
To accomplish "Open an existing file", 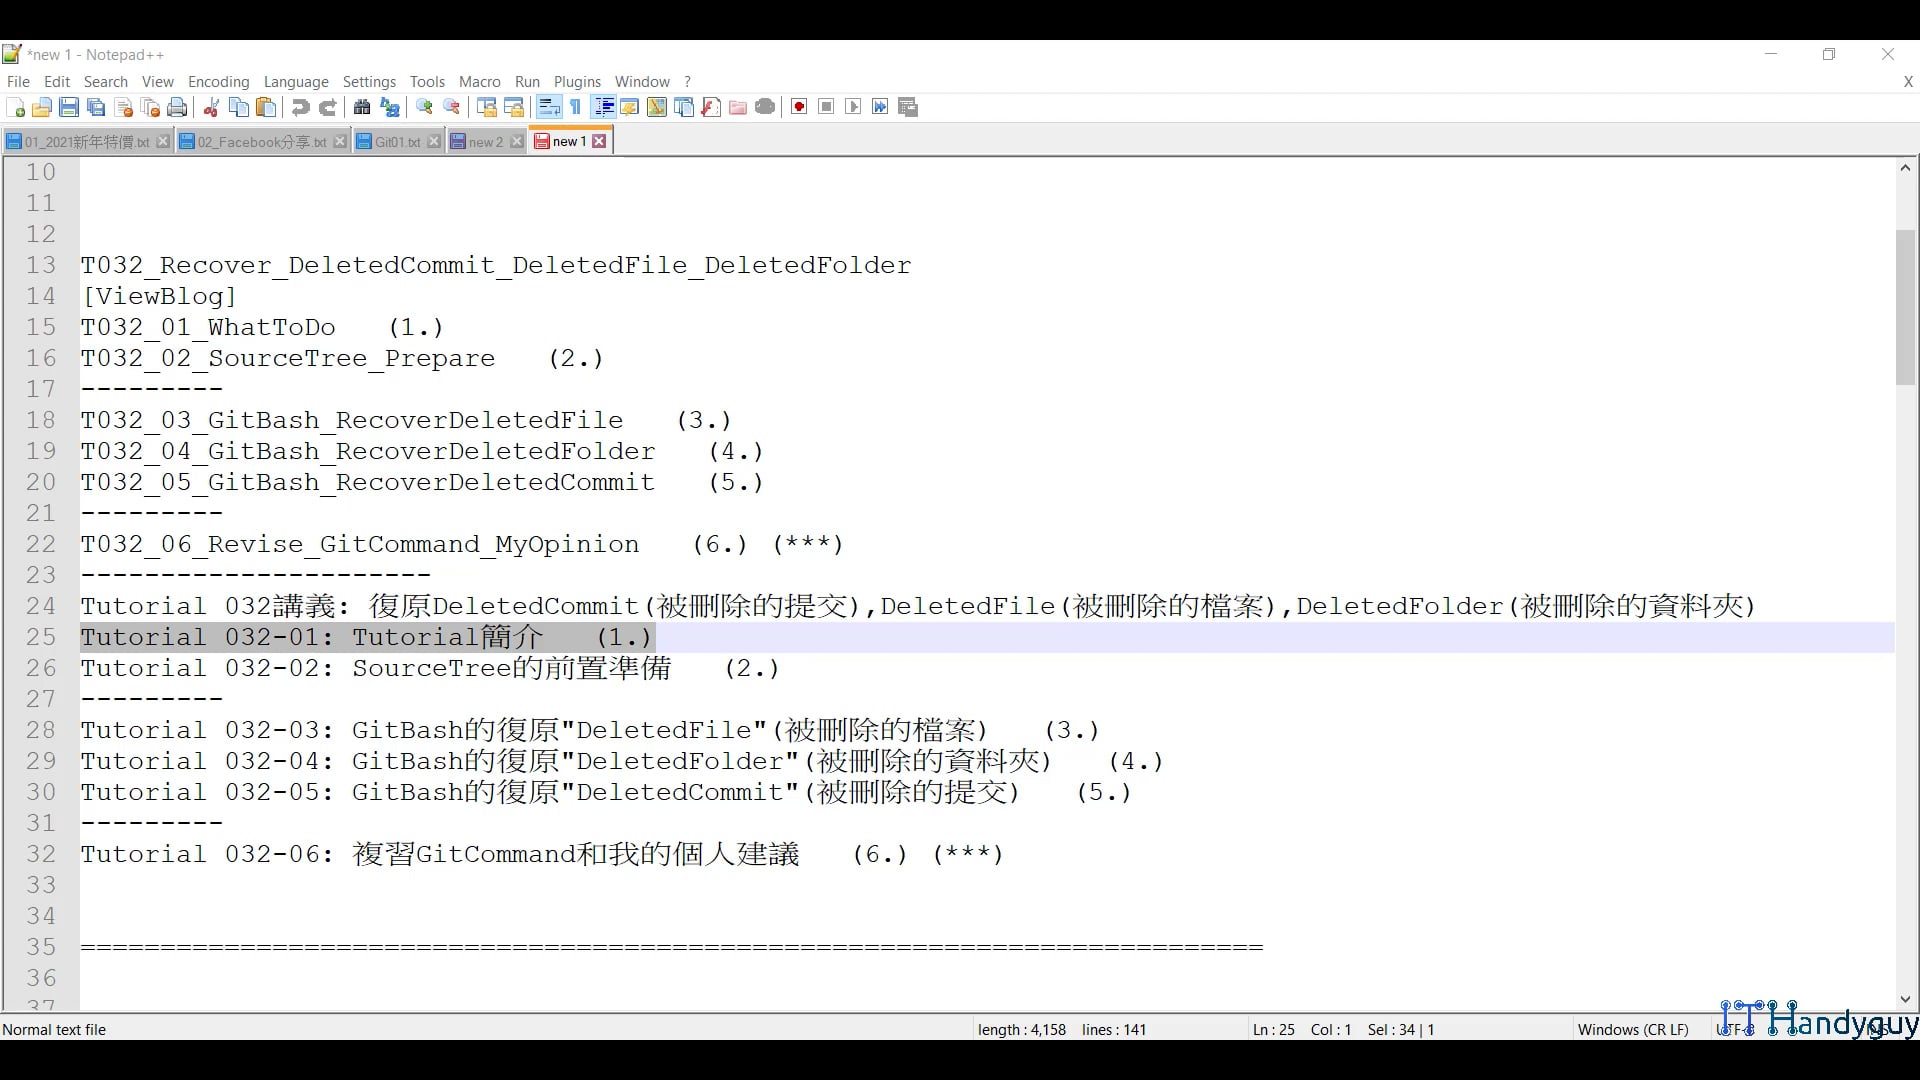I will click(x=42, y=107).
